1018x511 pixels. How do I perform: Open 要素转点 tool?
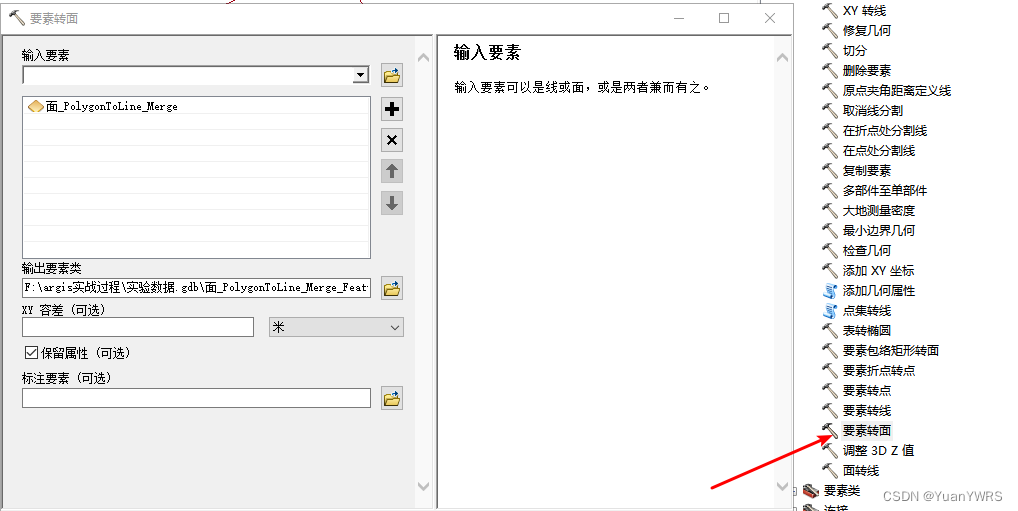coord(866,391)
